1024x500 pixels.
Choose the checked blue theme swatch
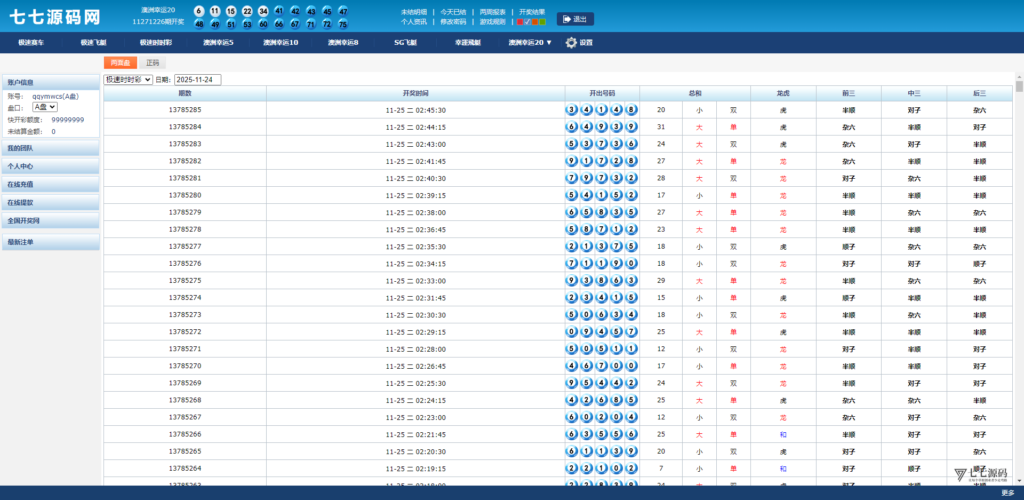[x=527, y=21]
